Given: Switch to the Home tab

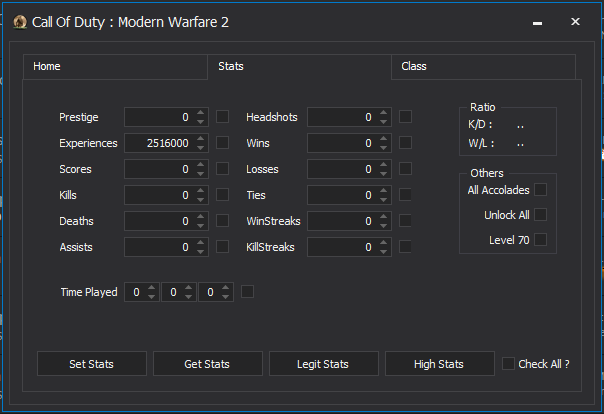Looking at the screenshot, I should [x=115, y=67].
